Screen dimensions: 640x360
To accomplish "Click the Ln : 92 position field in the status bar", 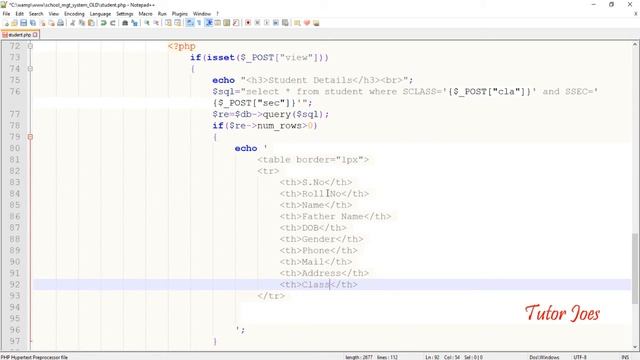I will point(432,357).
